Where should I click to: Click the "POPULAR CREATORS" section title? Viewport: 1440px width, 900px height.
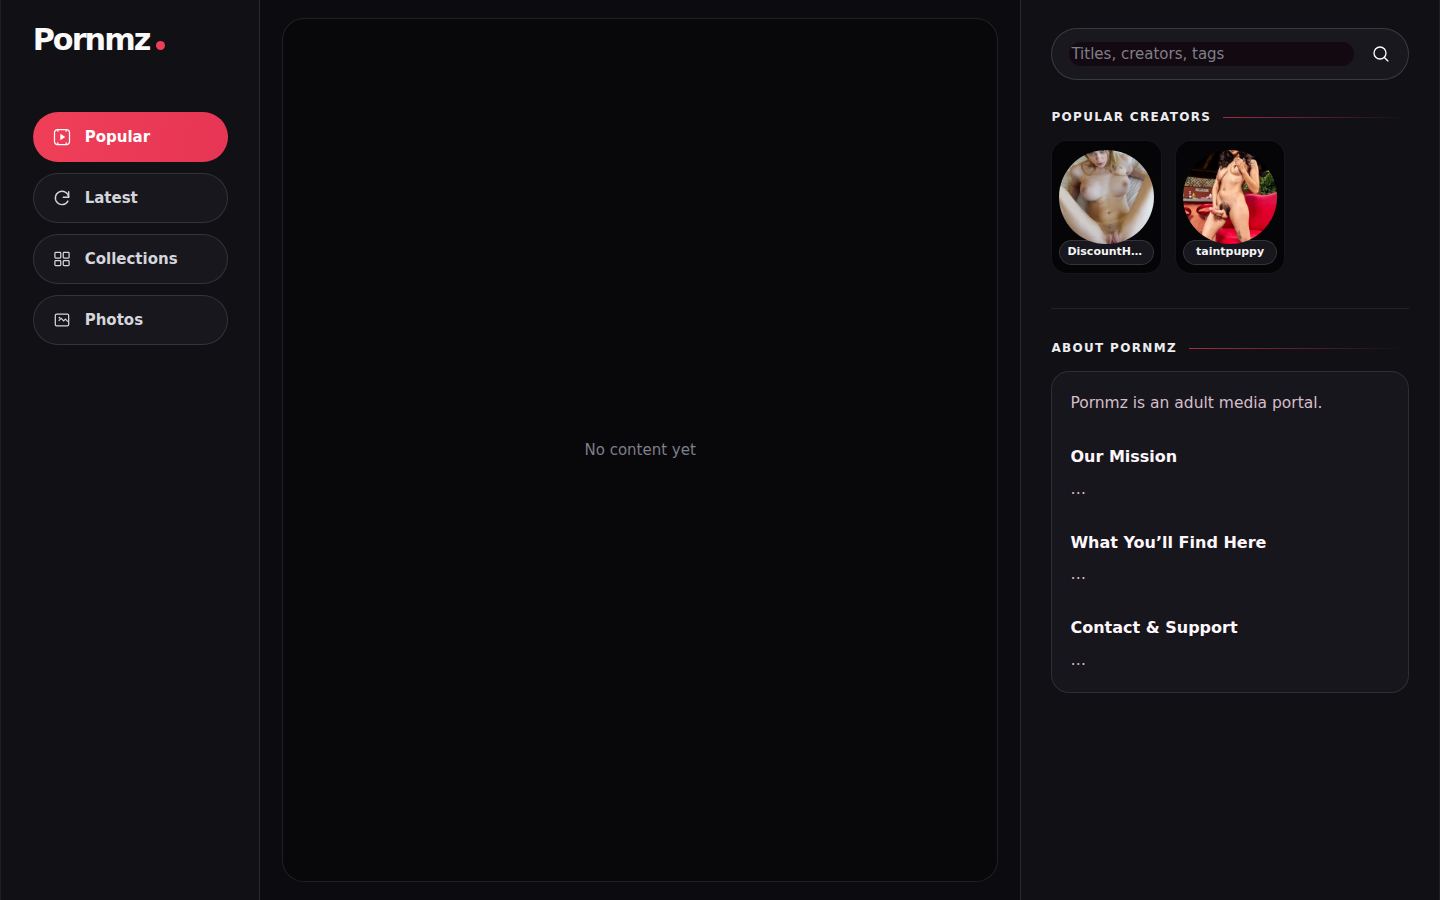tap(1131, 117)
